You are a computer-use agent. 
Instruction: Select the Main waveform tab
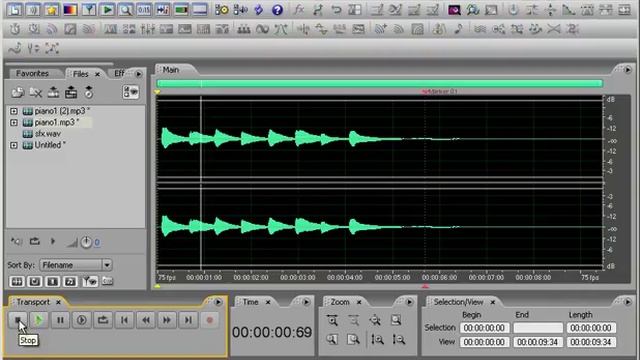tap(171, 70)
